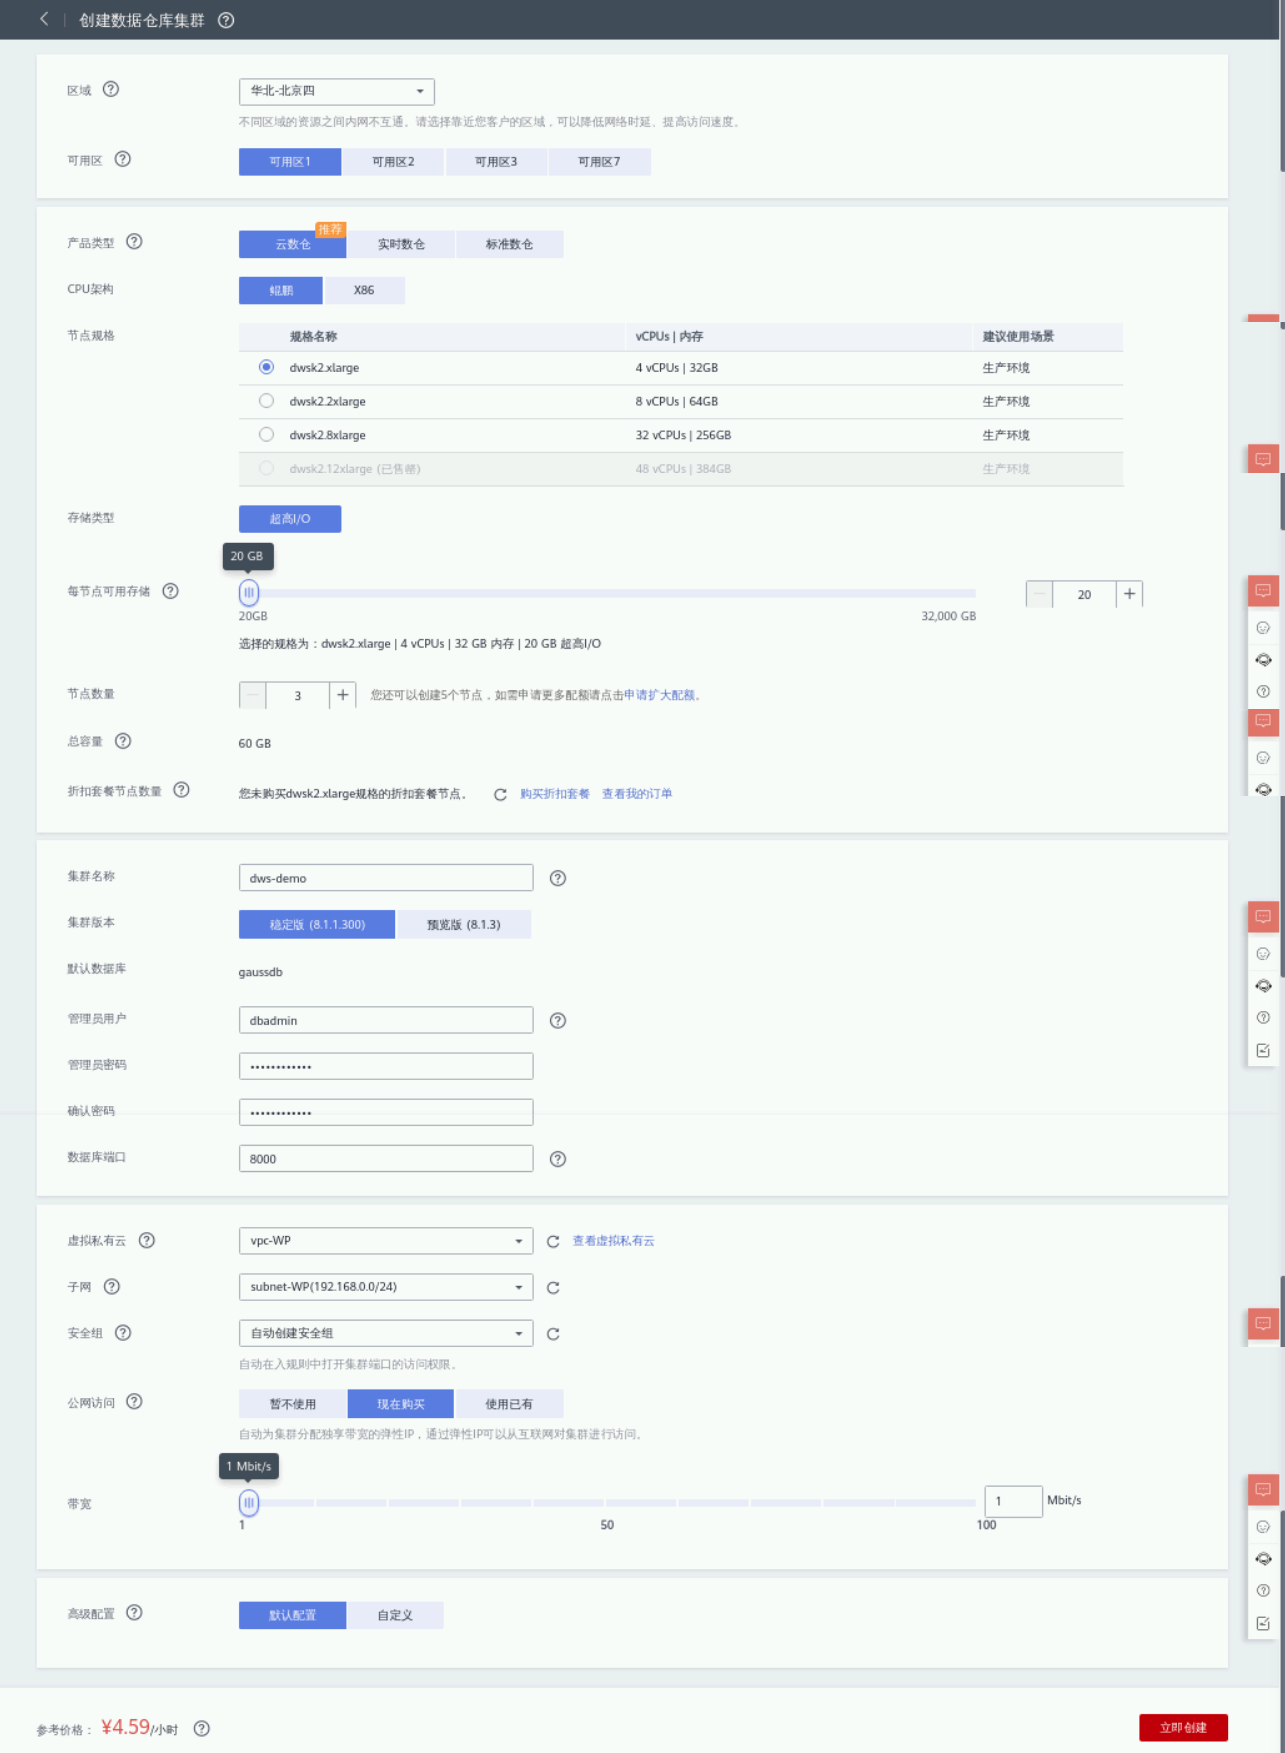Switch to 可用区1
This screenshot has width=1285, height=1753.
point(290,162)
